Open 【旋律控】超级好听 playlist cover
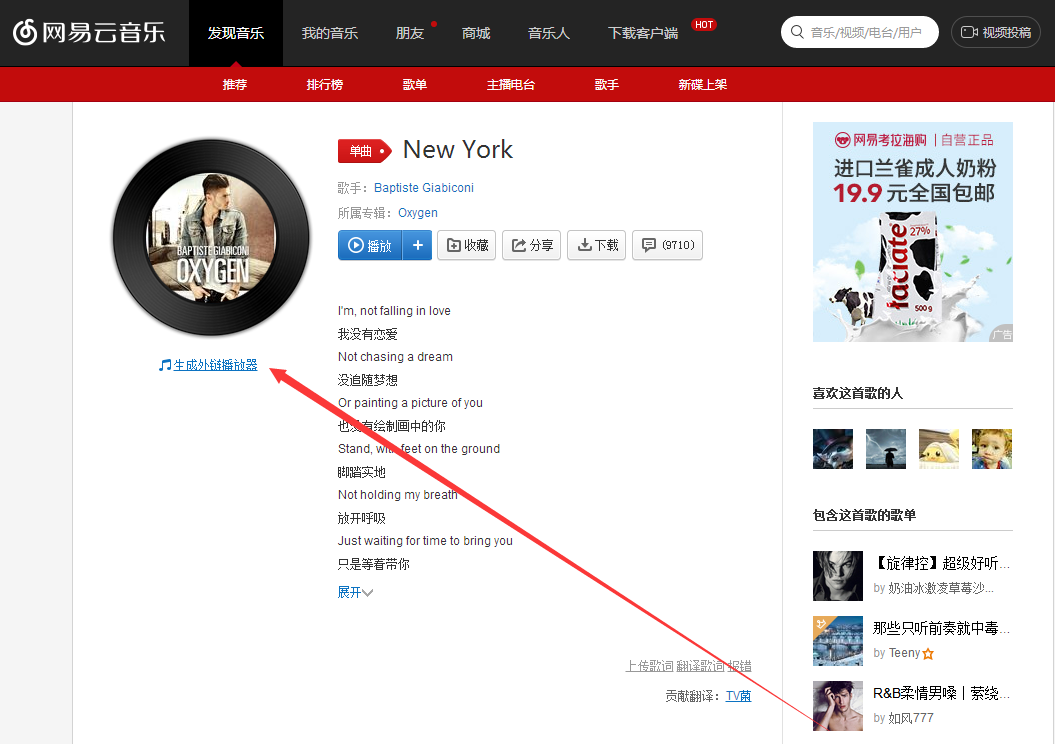Viewport: 1055px width, 744px height. tap(838, 576)
